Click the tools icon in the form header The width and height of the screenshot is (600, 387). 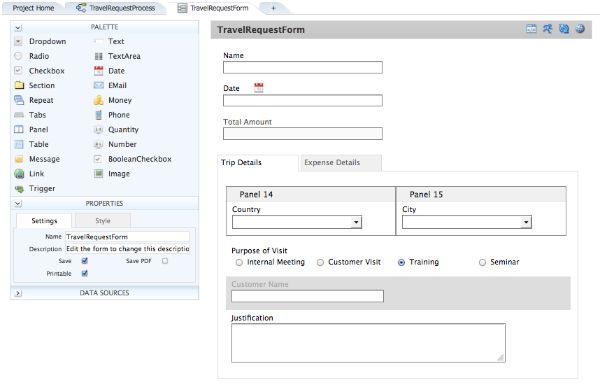pos(547,29)
